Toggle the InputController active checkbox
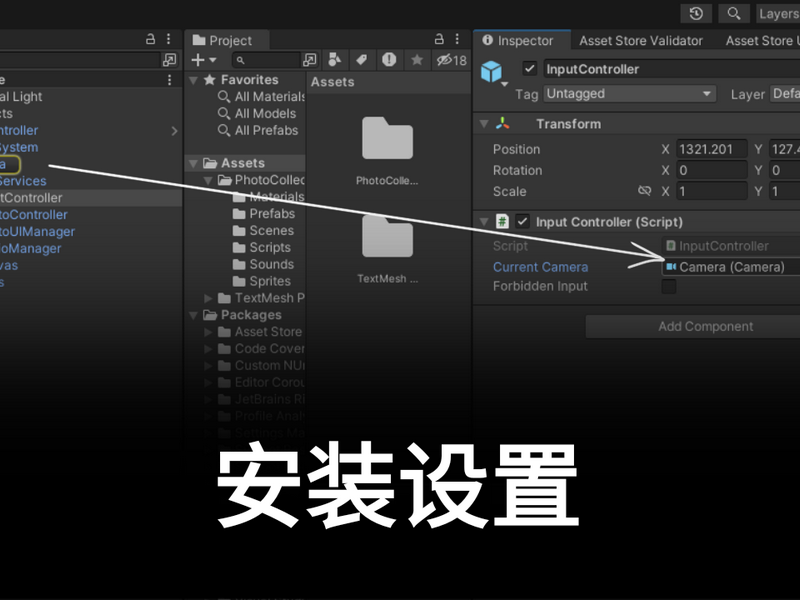The image size is (800, 600). point(530,68)
